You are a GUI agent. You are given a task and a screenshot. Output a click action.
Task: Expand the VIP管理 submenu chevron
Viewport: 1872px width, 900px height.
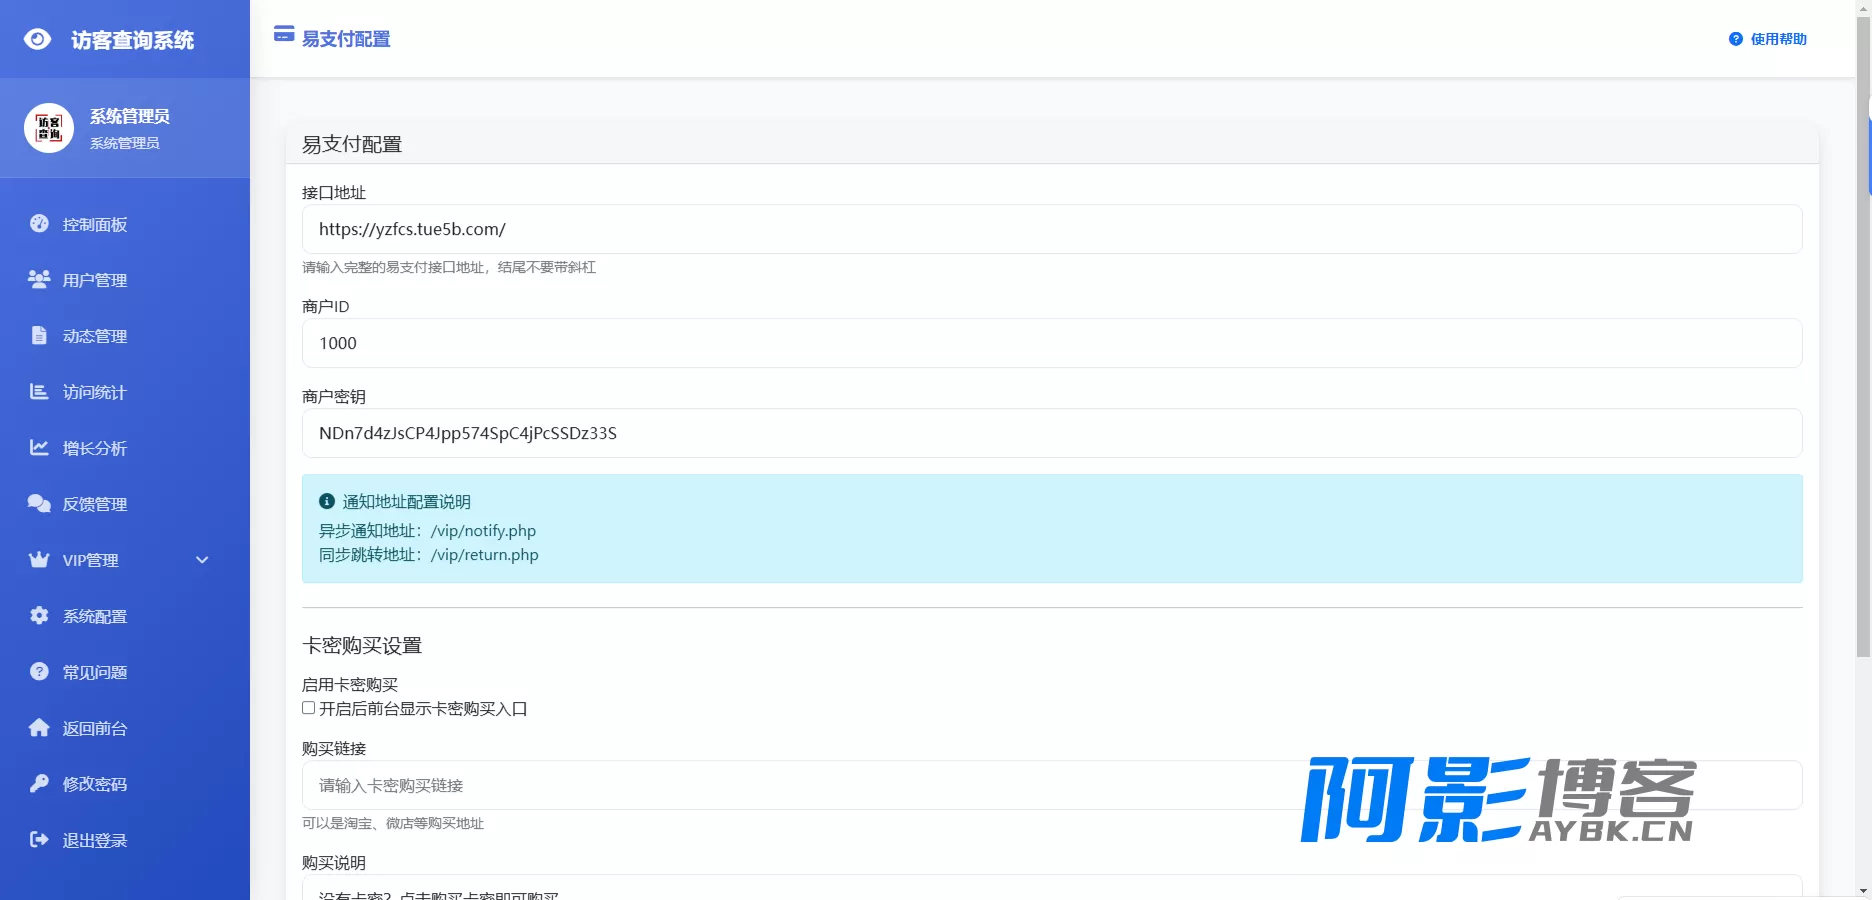tap(202, 560)
